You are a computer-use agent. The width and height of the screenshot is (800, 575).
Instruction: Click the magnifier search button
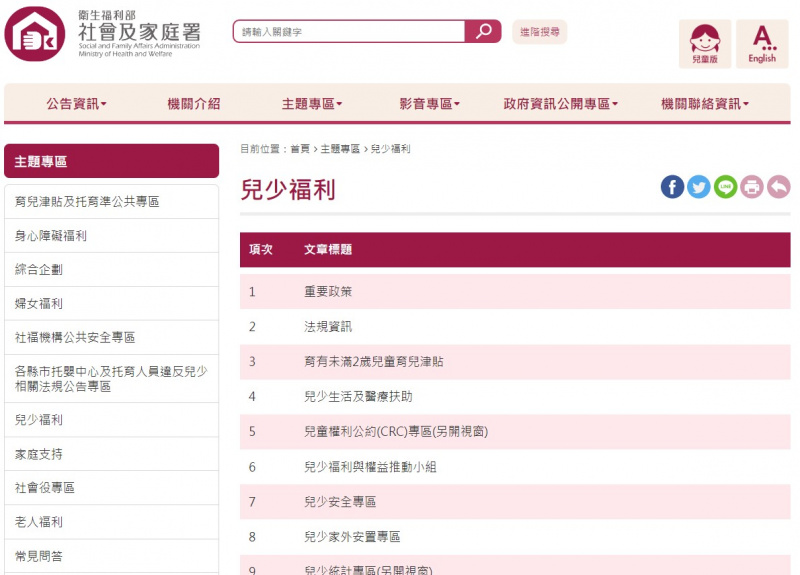(x=483, y=32)
